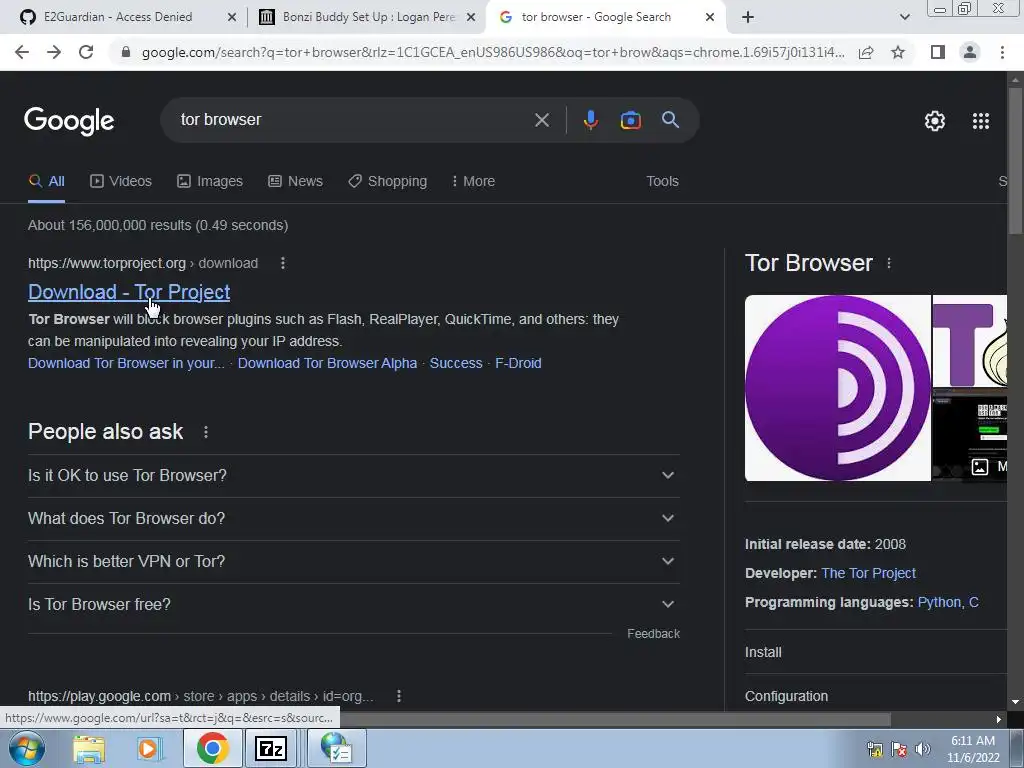1024x768 pixels.
Task: Click the Google logo
Action: [x=69, y=121]
